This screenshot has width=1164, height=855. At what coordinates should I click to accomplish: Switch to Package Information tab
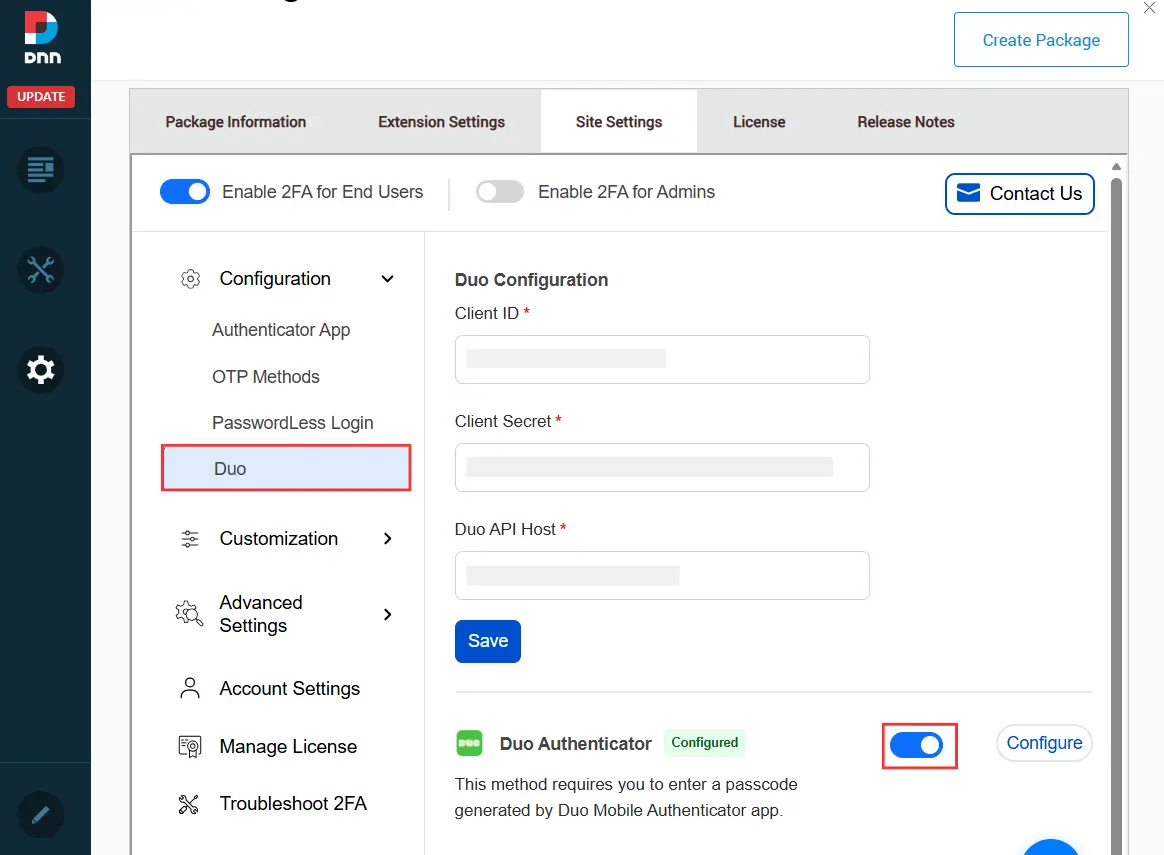(x=235, y=122)
